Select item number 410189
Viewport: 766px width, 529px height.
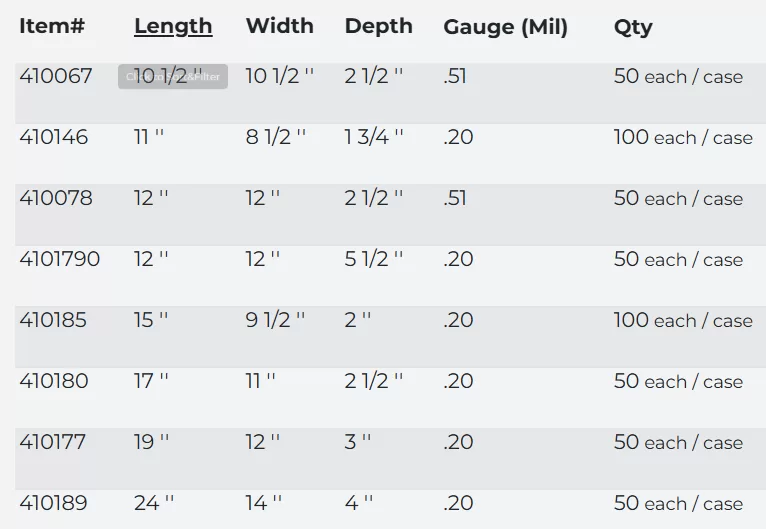click(x=54, y=503)
